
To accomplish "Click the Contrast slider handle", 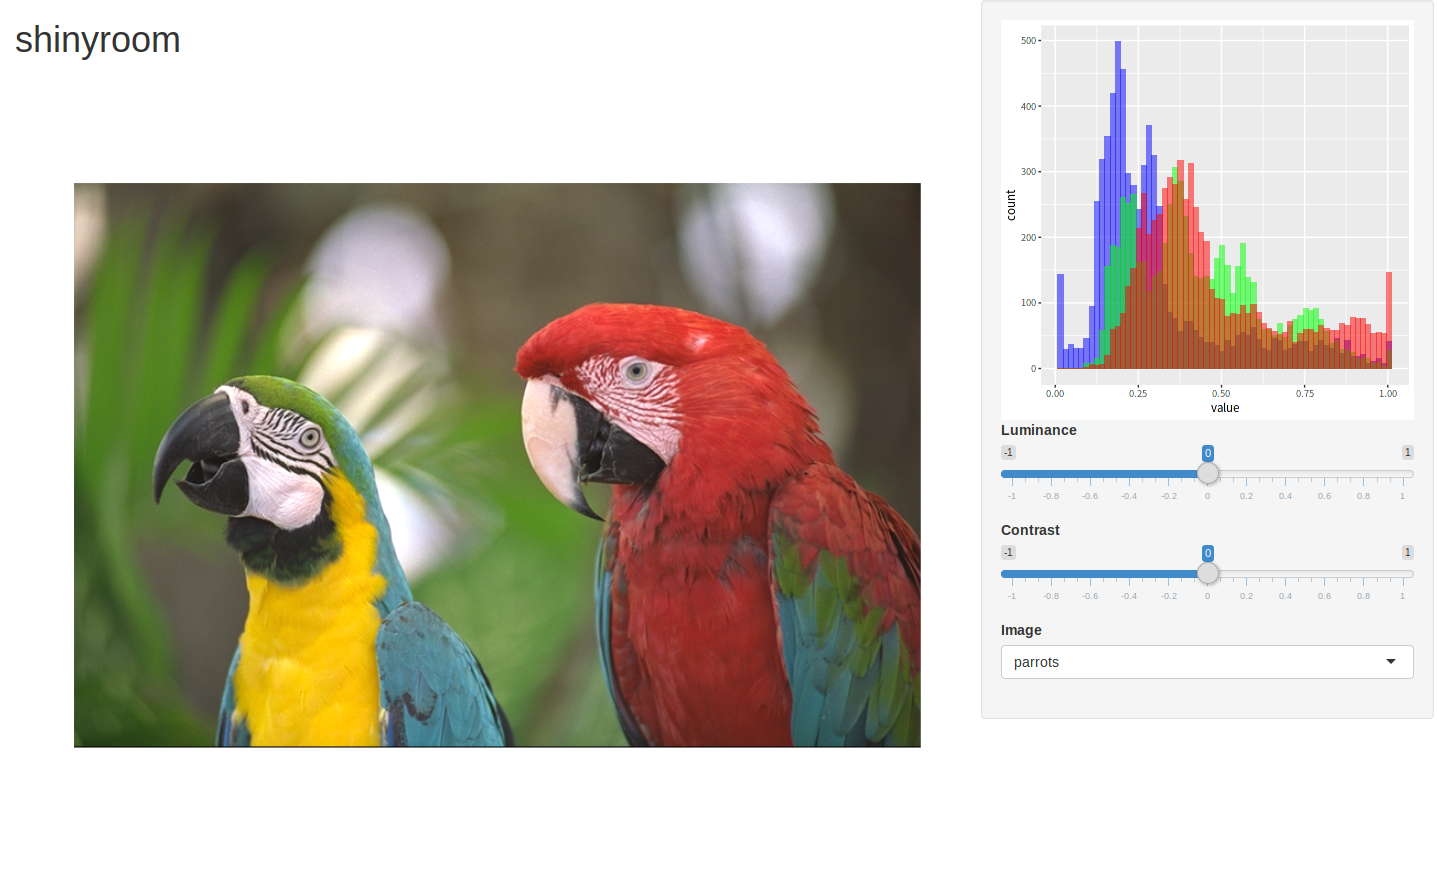I will [x=1207, y=574].
